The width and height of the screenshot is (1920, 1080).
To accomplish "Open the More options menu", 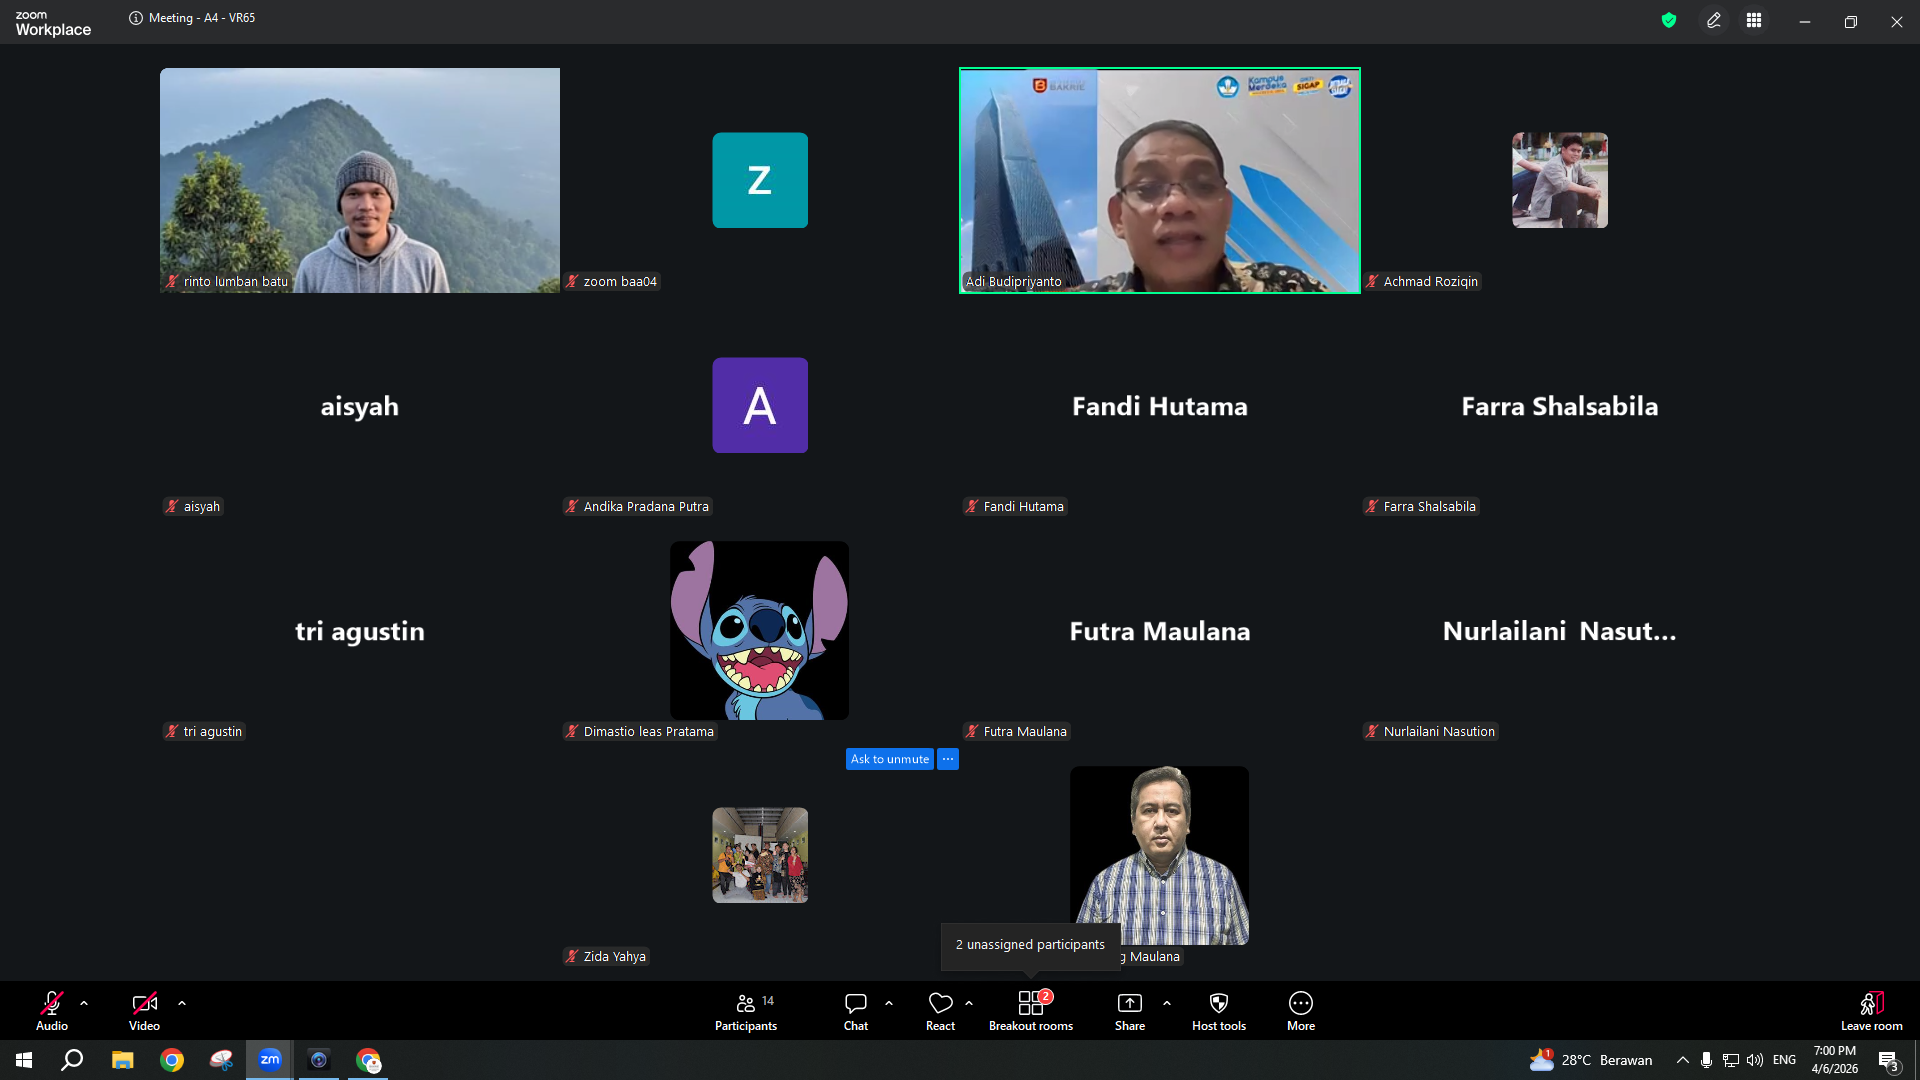I will pyautogui.click(x=1301, y=1010).
